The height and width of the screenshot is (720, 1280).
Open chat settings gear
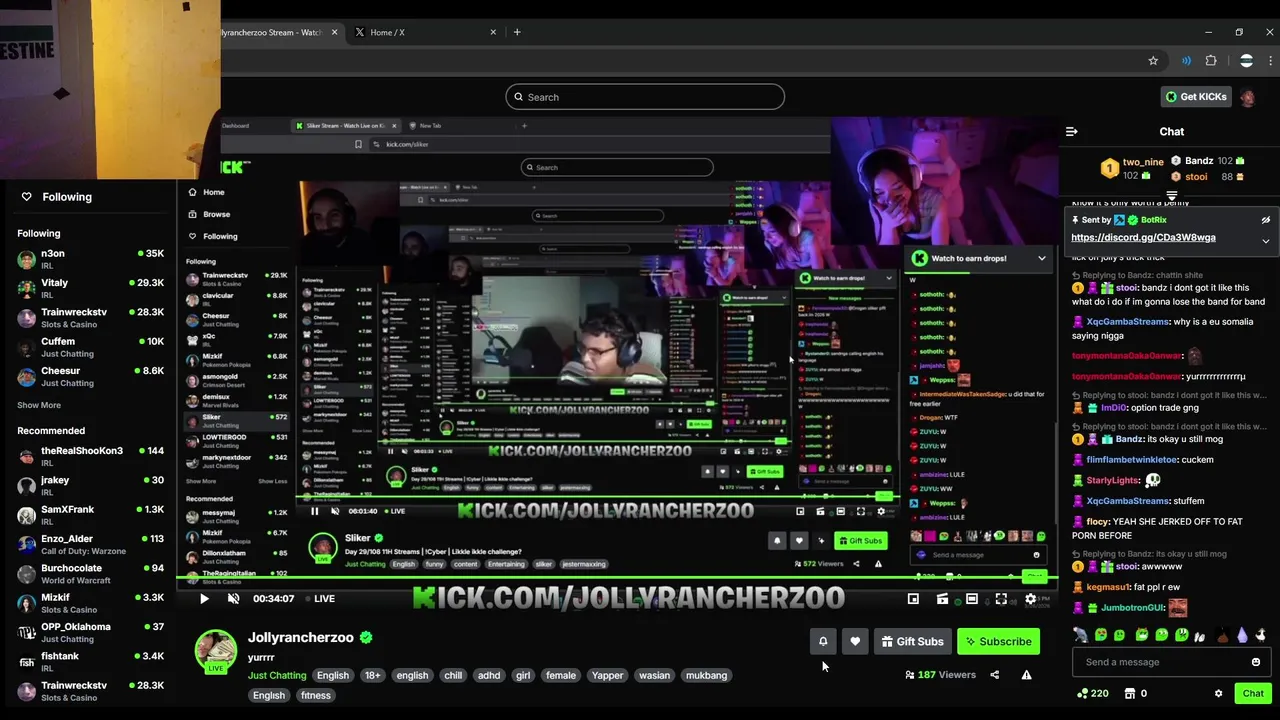[1218, 693]
